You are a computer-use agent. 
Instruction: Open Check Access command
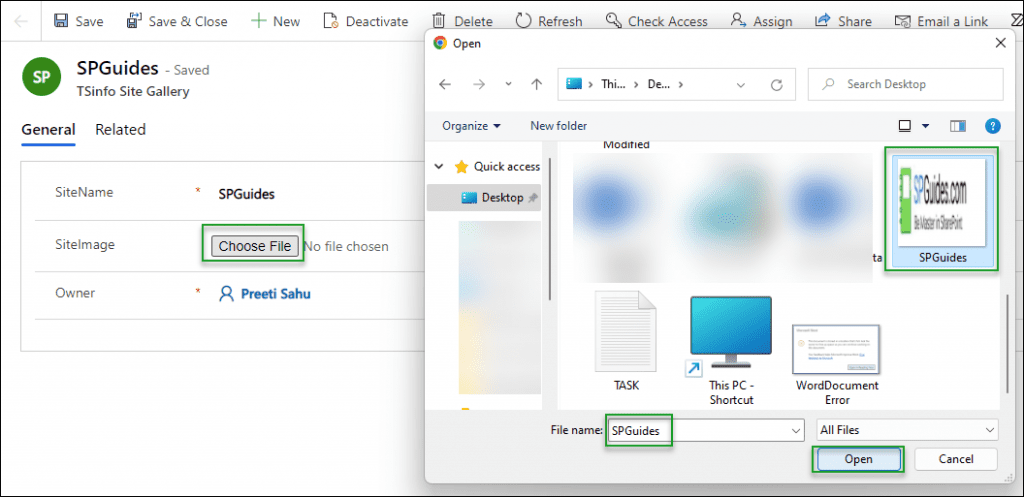(656, 21)
